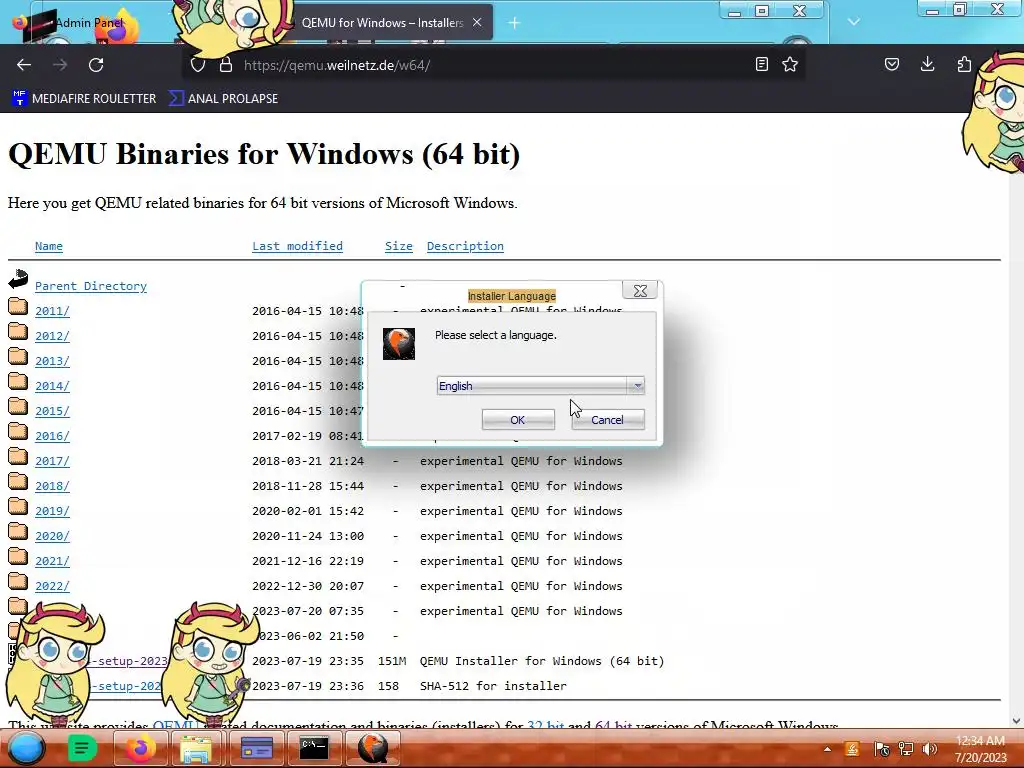Open the Action Center flag icon

pyautogui.click(x=882, y=749)
